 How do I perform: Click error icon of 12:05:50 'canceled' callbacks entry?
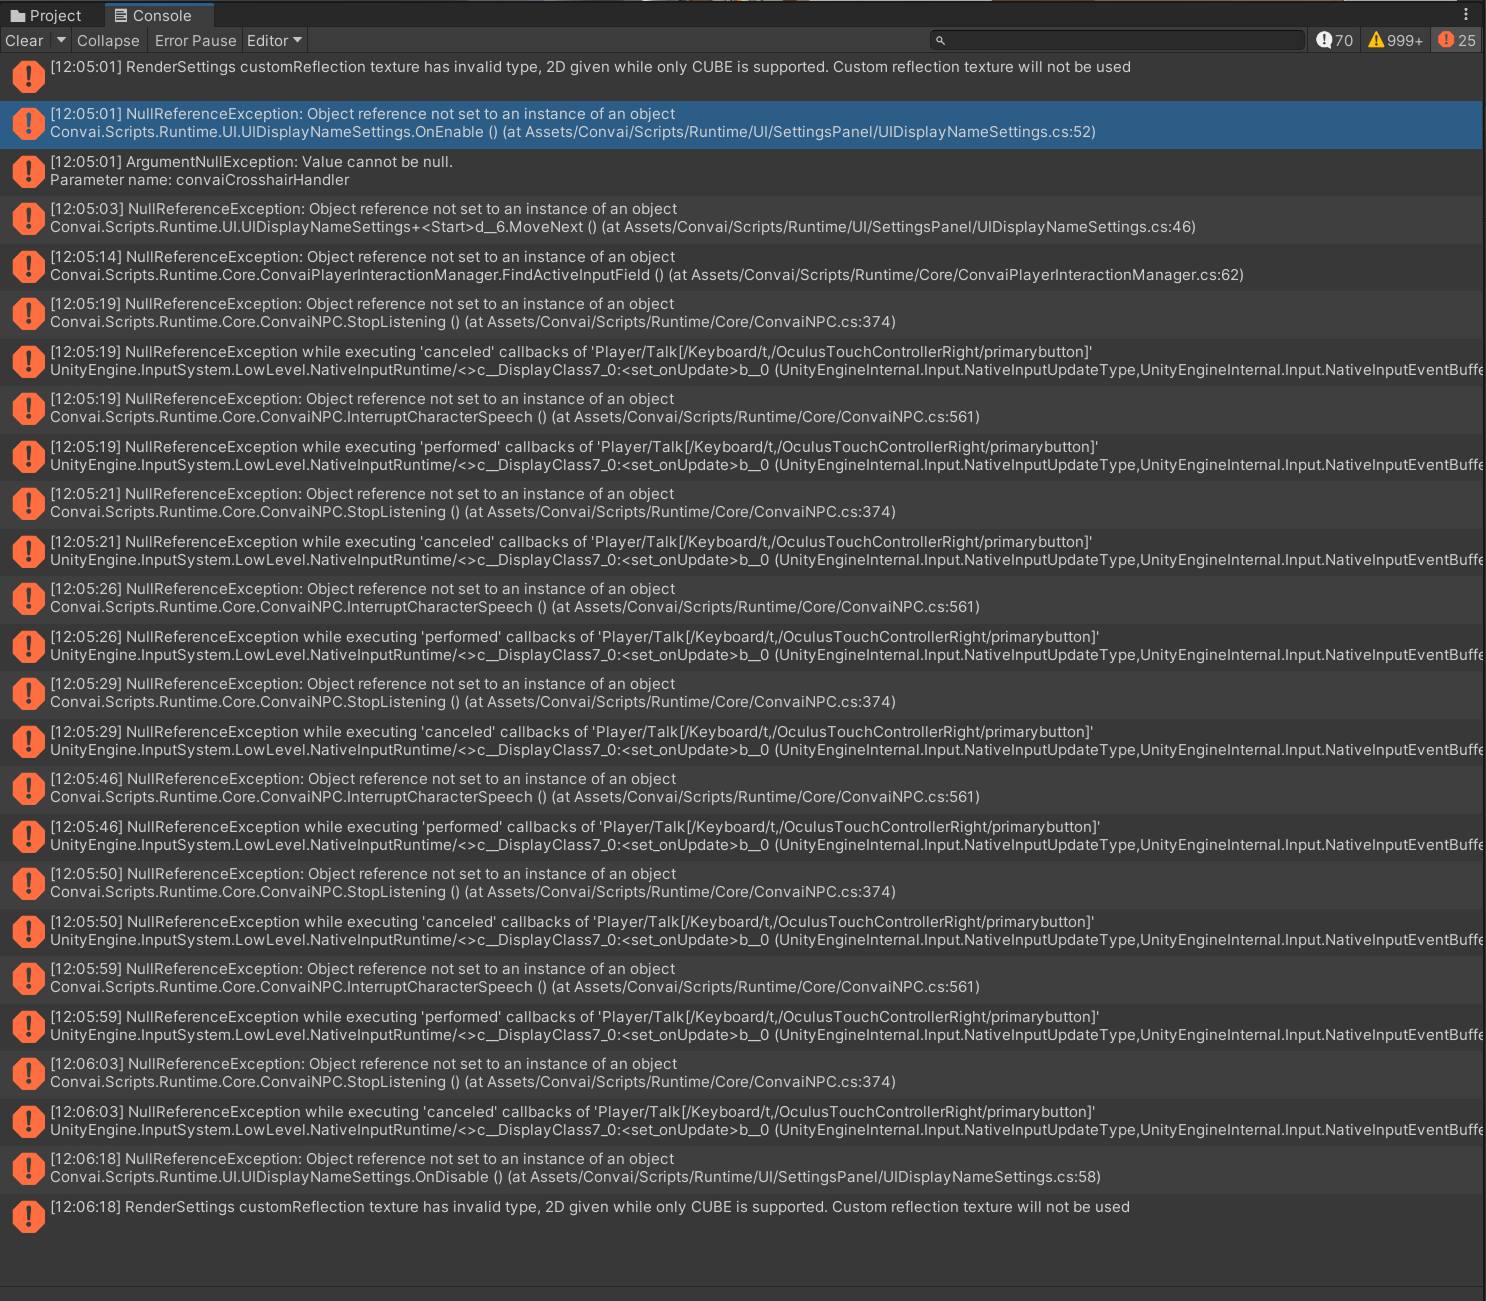[x=28, y=931]
